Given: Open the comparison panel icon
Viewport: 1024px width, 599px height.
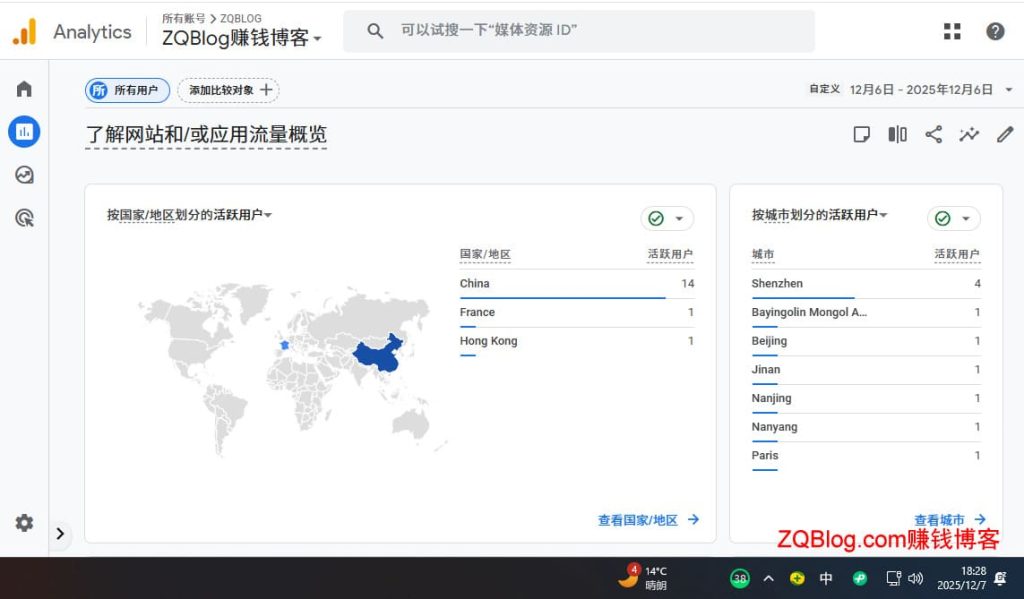Looking at the screenshot, I should tap(897, 133).
